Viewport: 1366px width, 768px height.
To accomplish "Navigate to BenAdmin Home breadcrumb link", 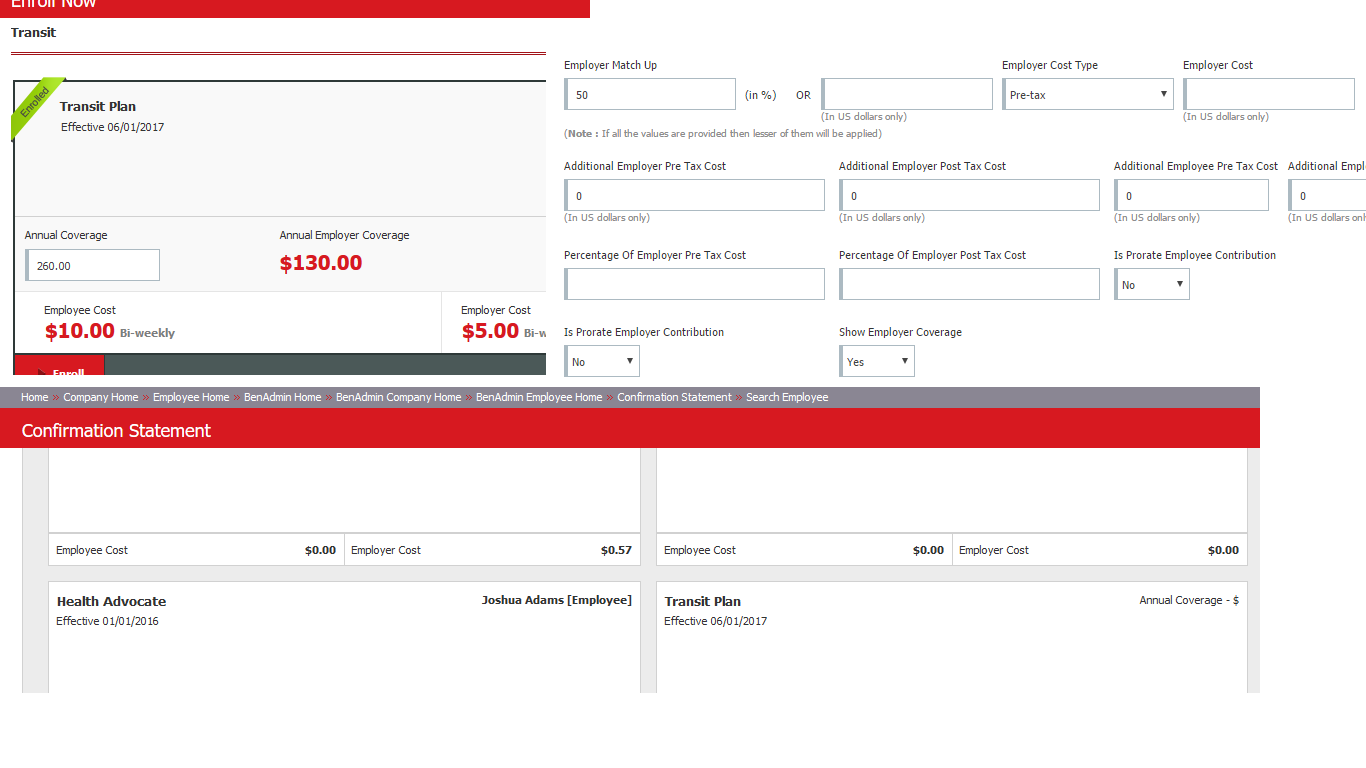I will coord(283,398).
